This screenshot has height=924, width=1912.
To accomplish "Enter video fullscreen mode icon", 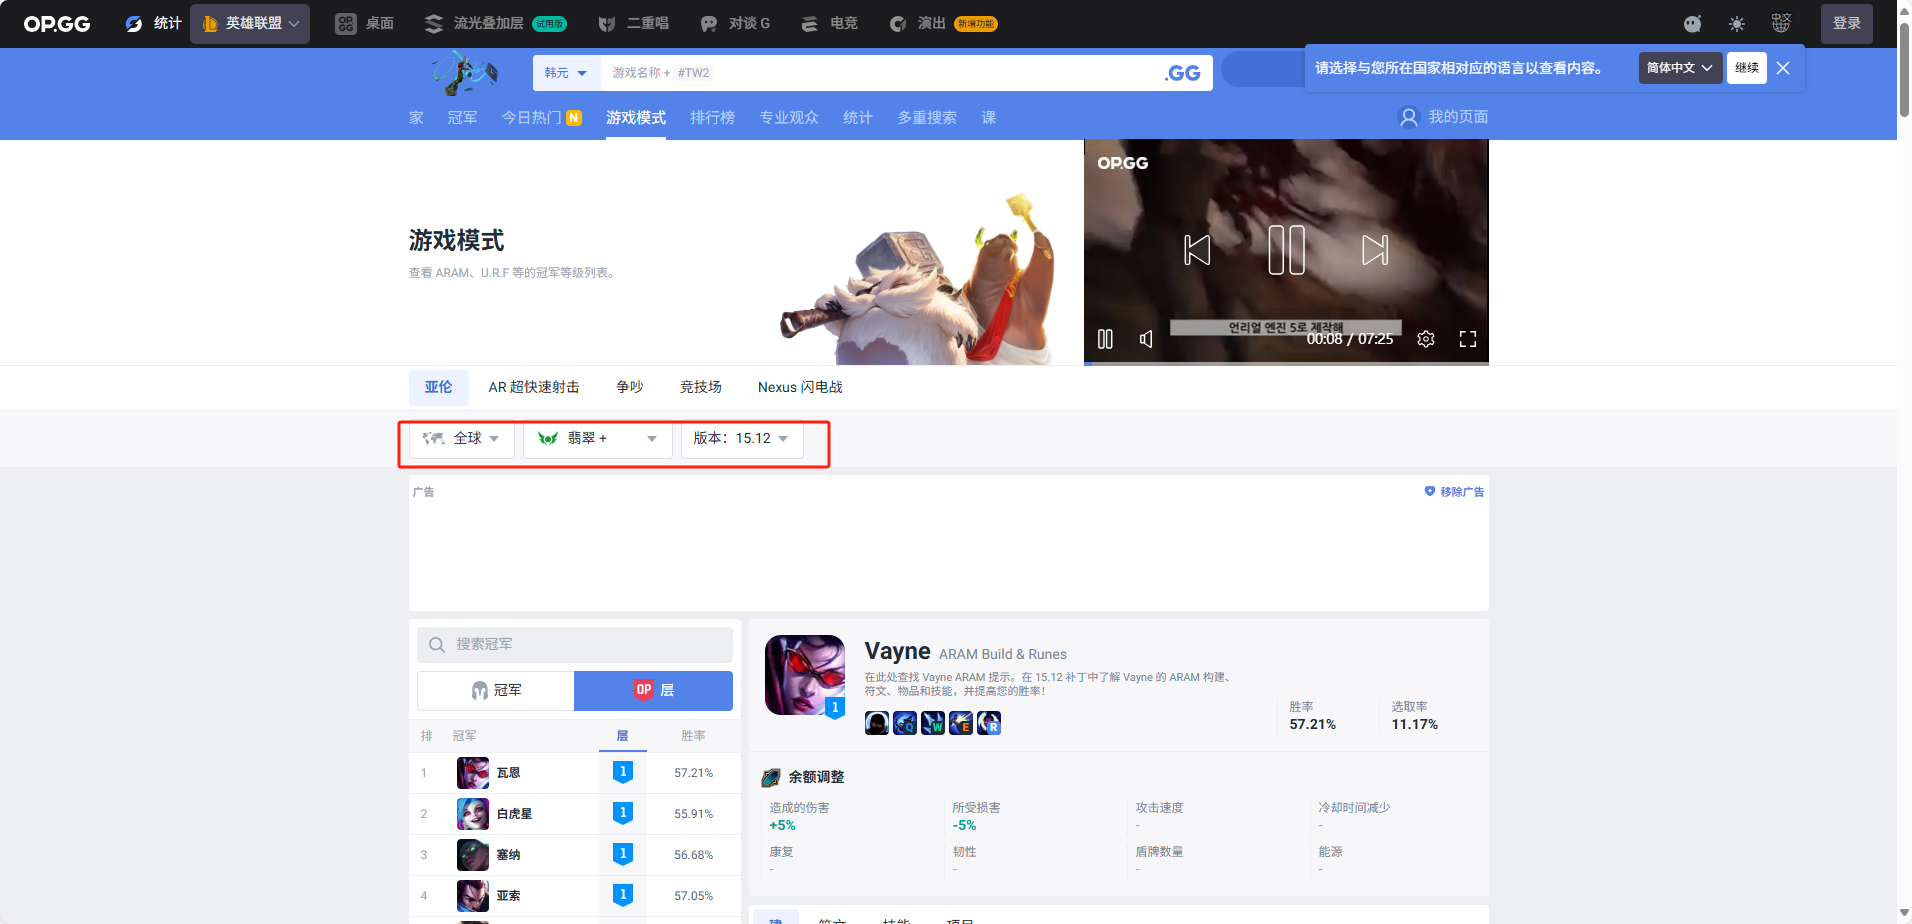I will pos(1468,339).
